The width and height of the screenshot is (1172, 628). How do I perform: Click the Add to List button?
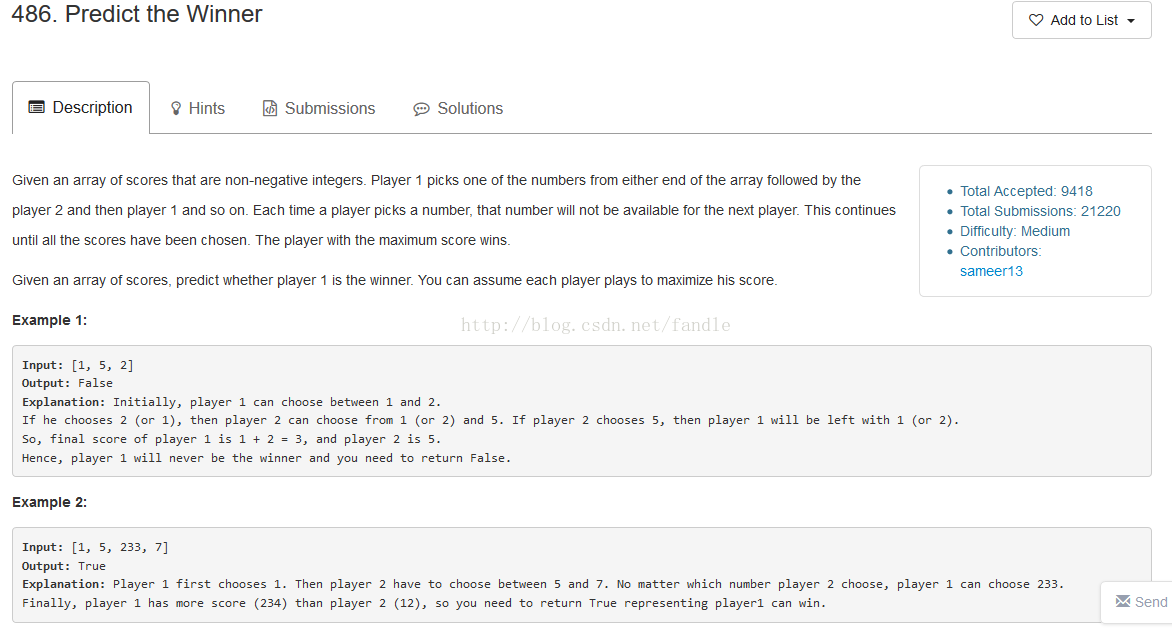(x=1082, y=20)
